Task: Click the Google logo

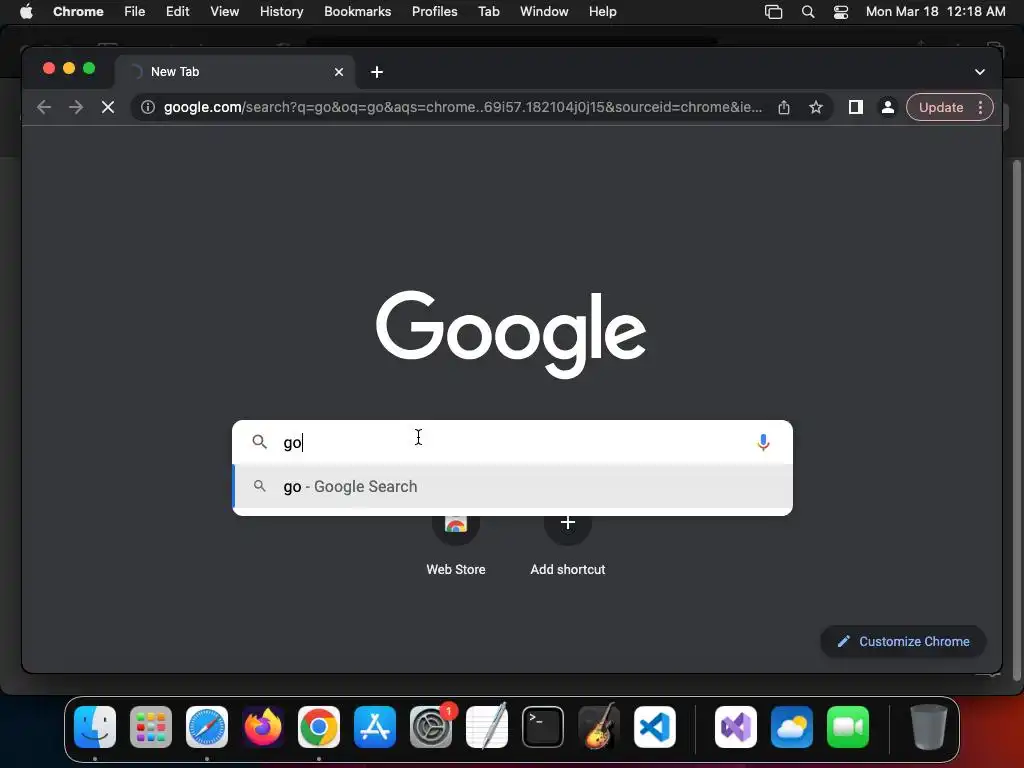Action: [x=511, y=333]
